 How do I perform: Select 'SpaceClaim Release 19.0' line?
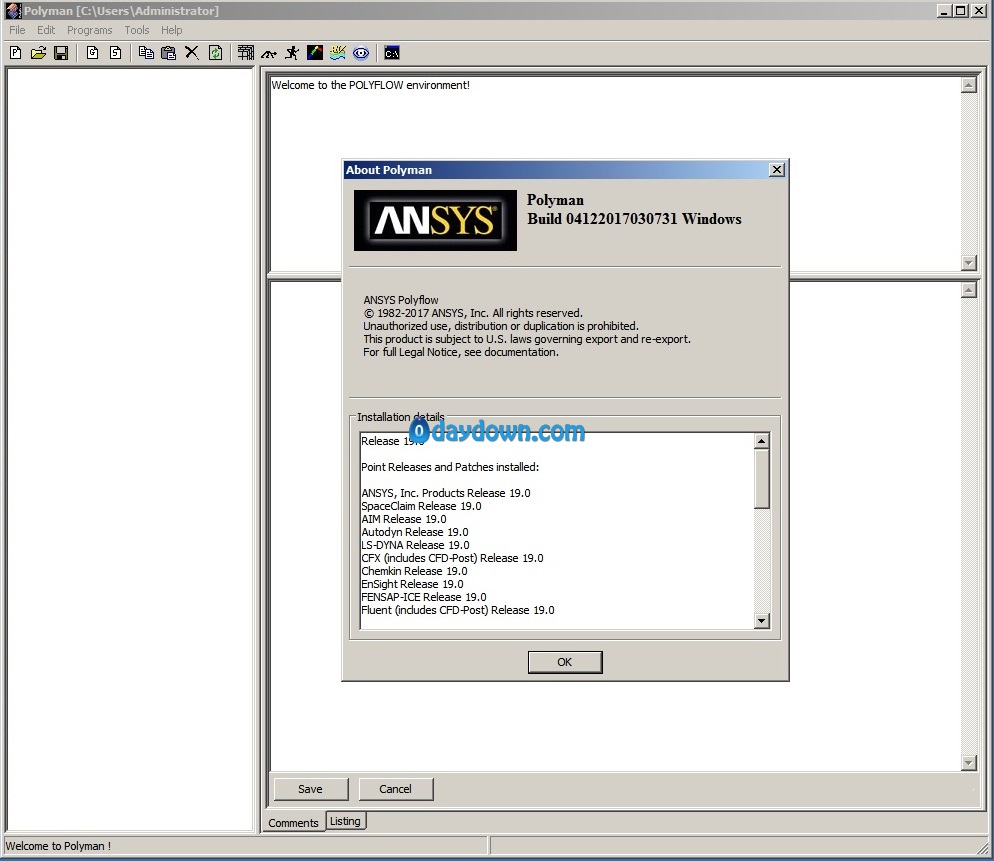(421, 506)
